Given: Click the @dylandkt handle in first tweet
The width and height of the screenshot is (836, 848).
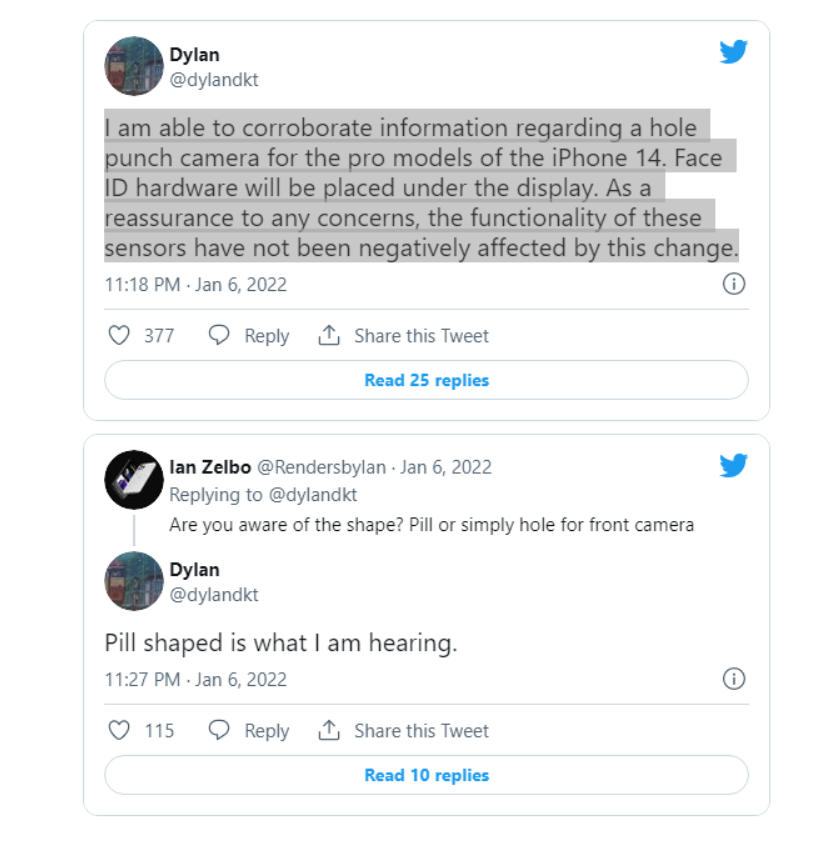Looking at the screenshot, I should point(214,80).
